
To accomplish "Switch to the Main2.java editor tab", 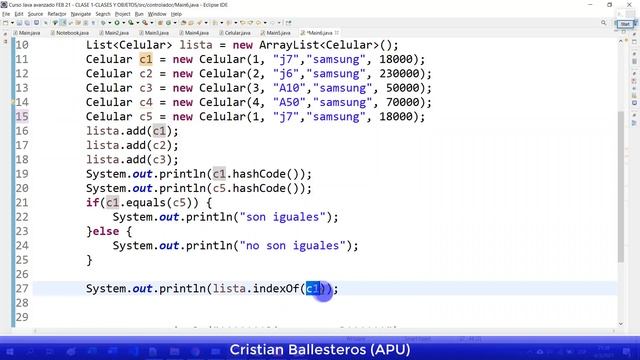I will (114, 33).
